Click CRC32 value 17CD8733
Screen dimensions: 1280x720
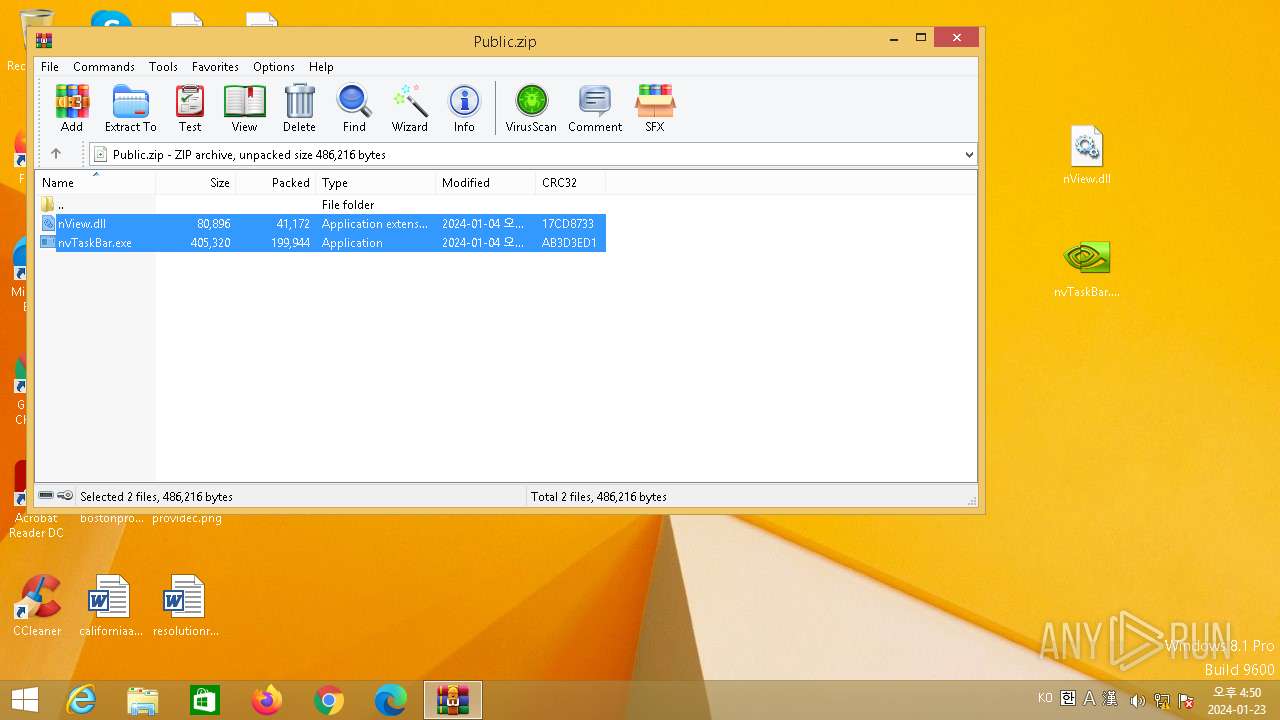pyautogui.click(x=568, y=224)
